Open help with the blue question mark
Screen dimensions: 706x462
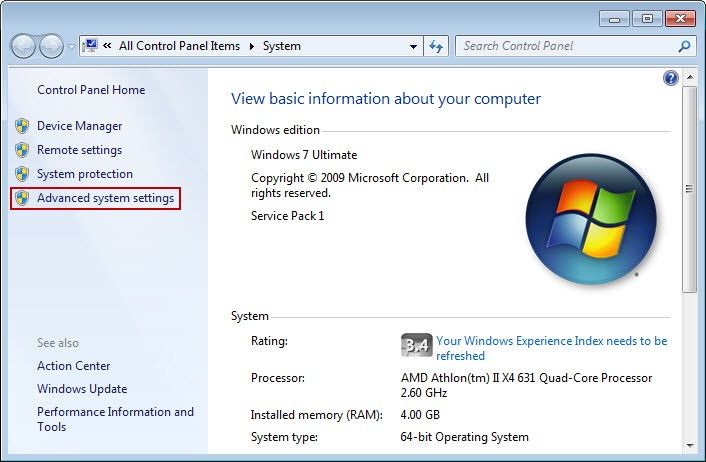pos(670,78)
